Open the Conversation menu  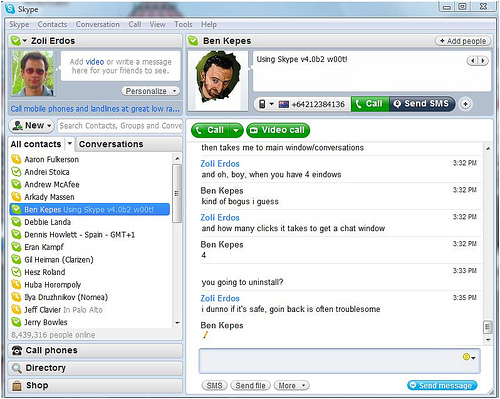98,24
